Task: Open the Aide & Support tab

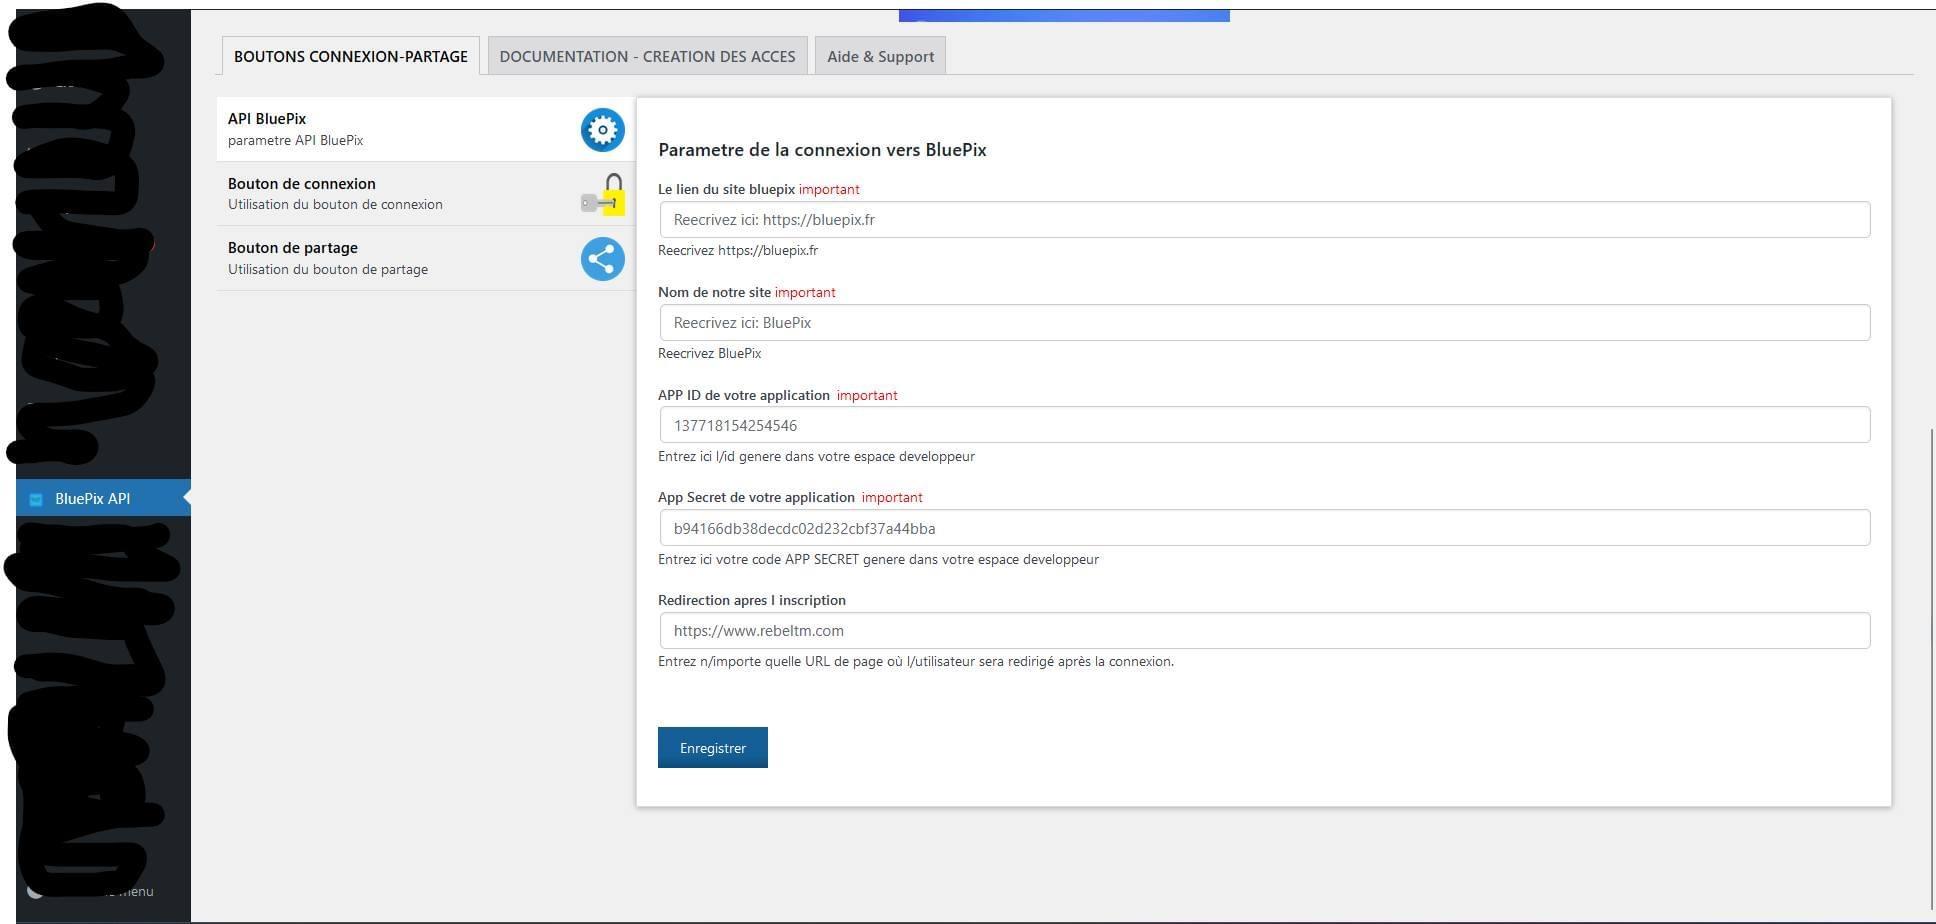Action: 880,56
